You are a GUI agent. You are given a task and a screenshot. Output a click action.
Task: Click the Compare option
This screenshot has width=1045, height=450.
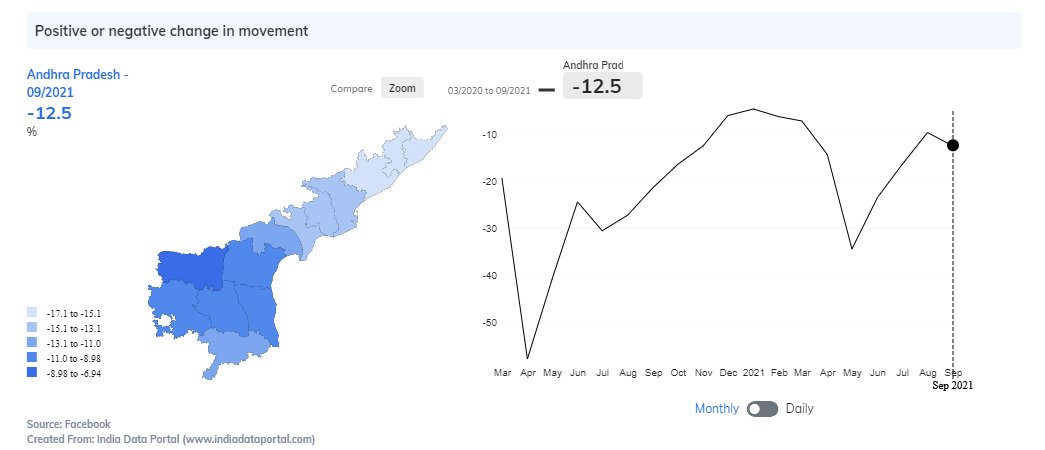[351, 89]
